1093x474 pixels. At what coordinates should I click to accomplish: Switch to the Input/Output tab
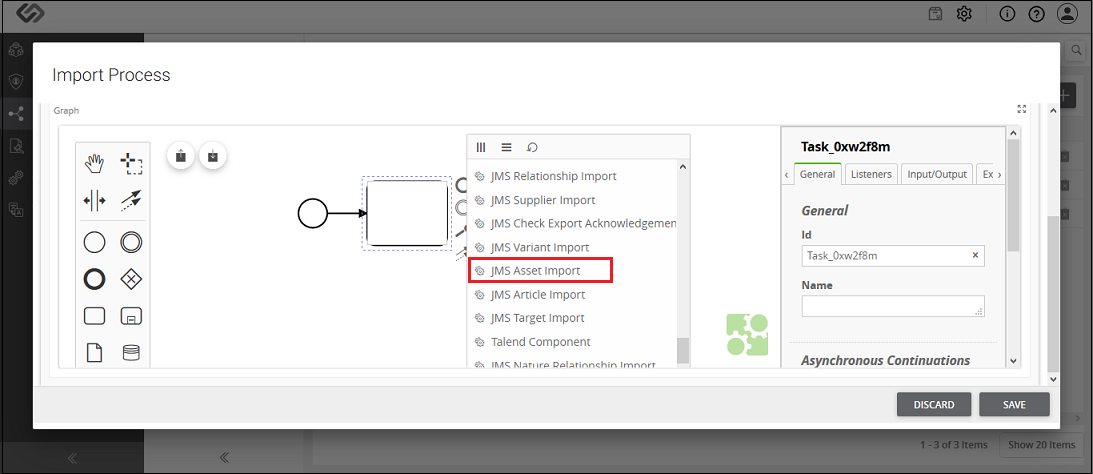937,174
